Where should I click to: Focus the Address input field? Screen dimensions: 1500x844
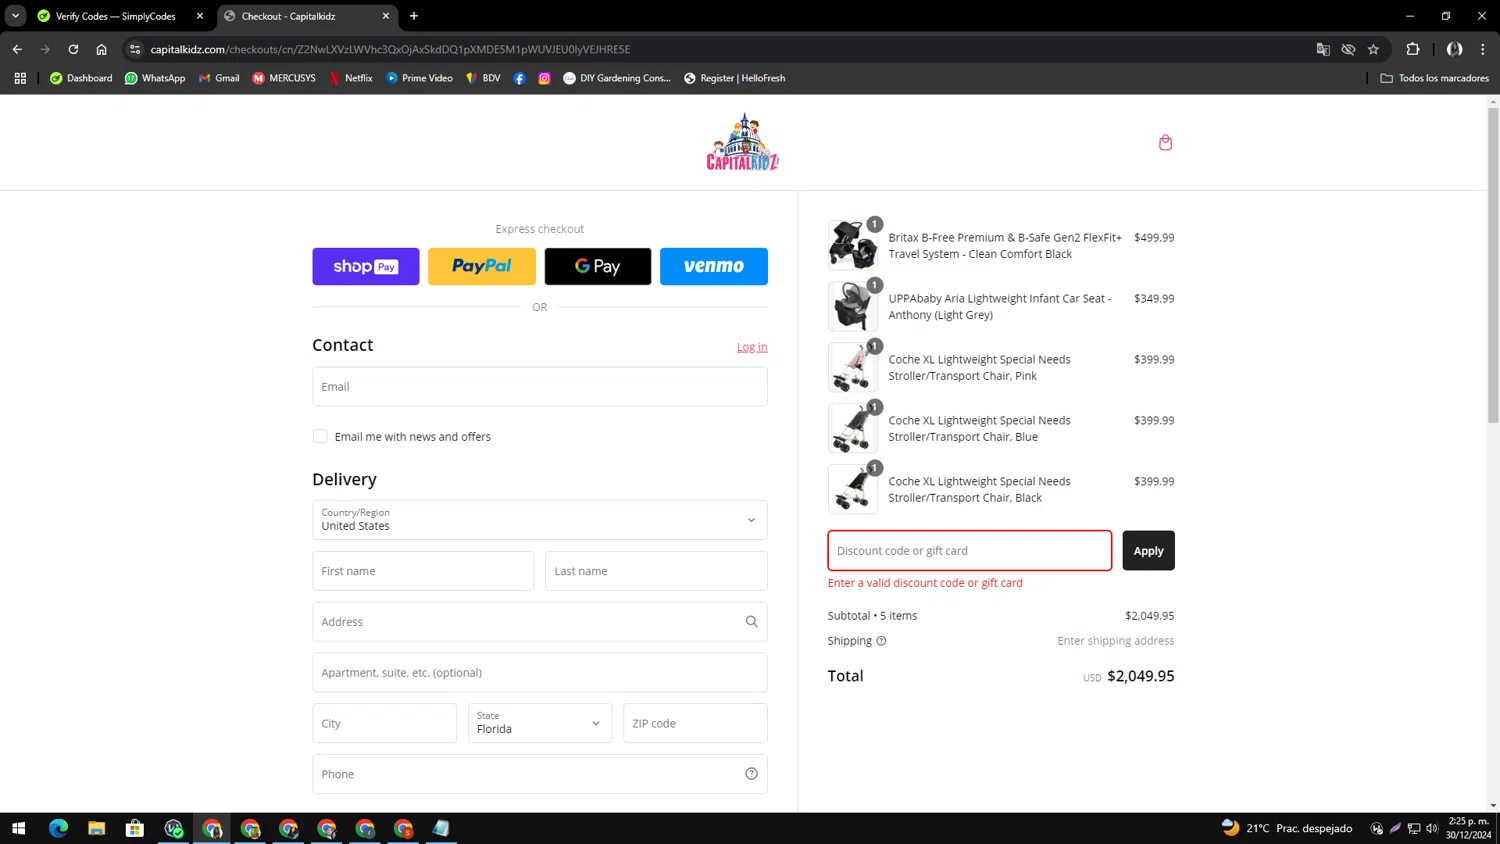(x=540, y=622)
